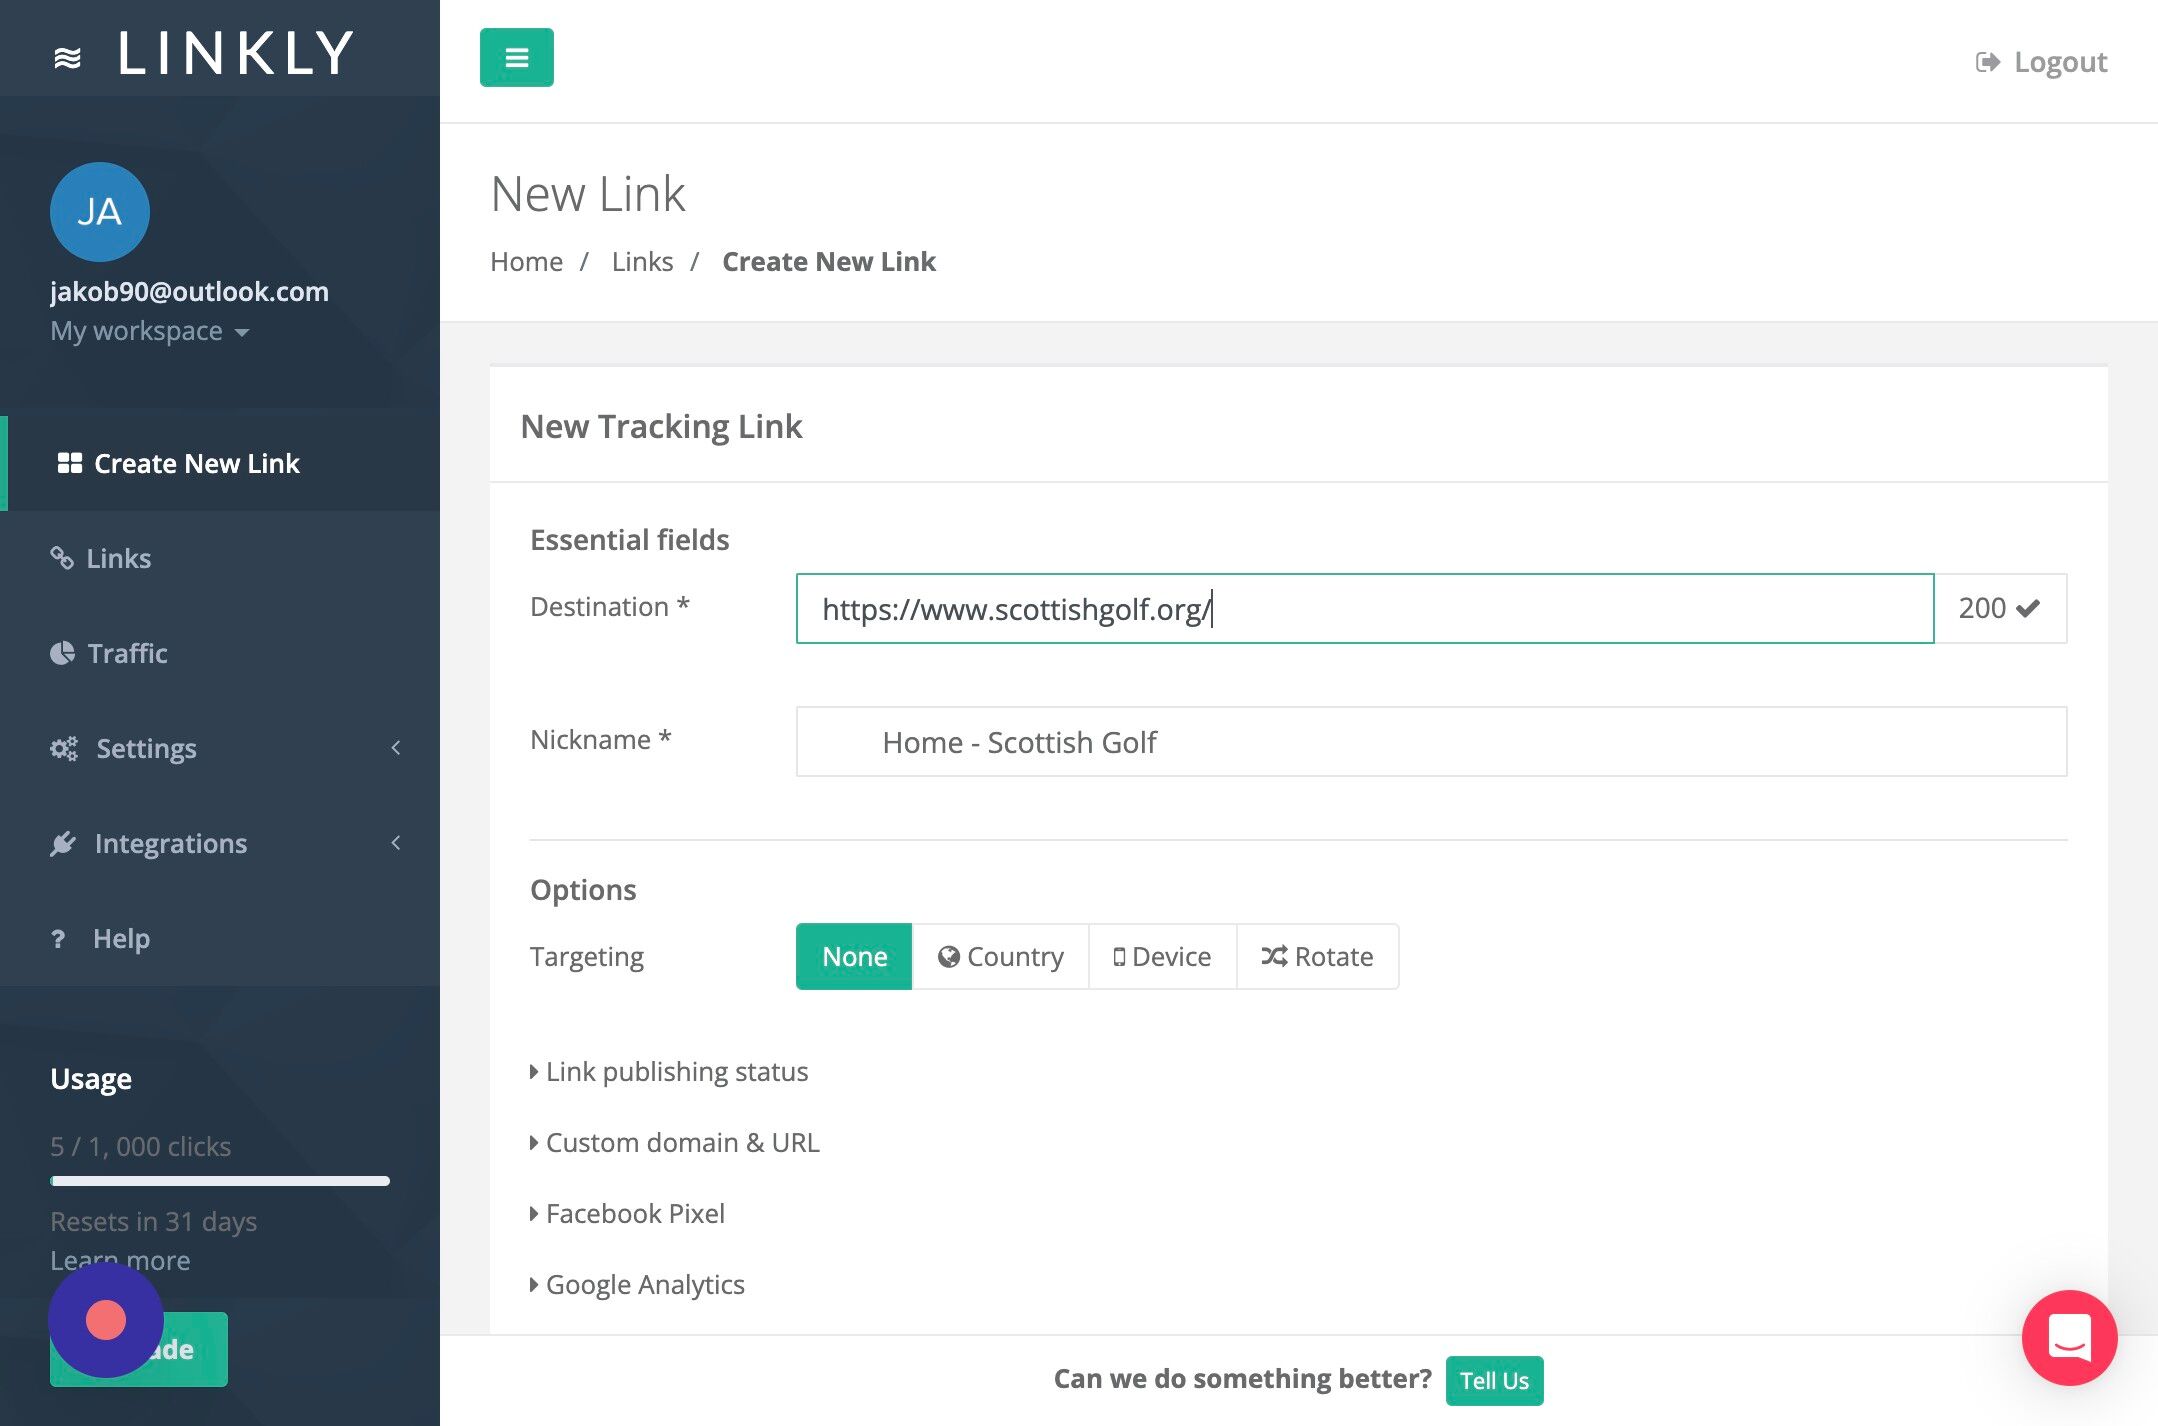Select Device targeting option

[1162, 956]
